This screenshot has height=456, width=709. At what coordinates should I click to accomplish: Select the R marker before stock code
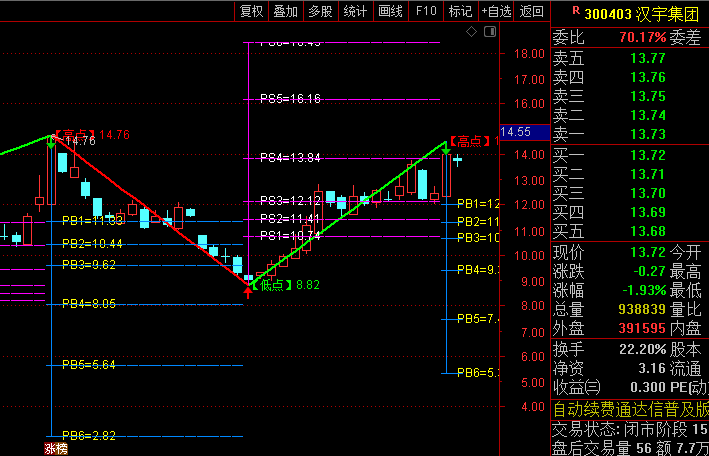coord(576,10)
